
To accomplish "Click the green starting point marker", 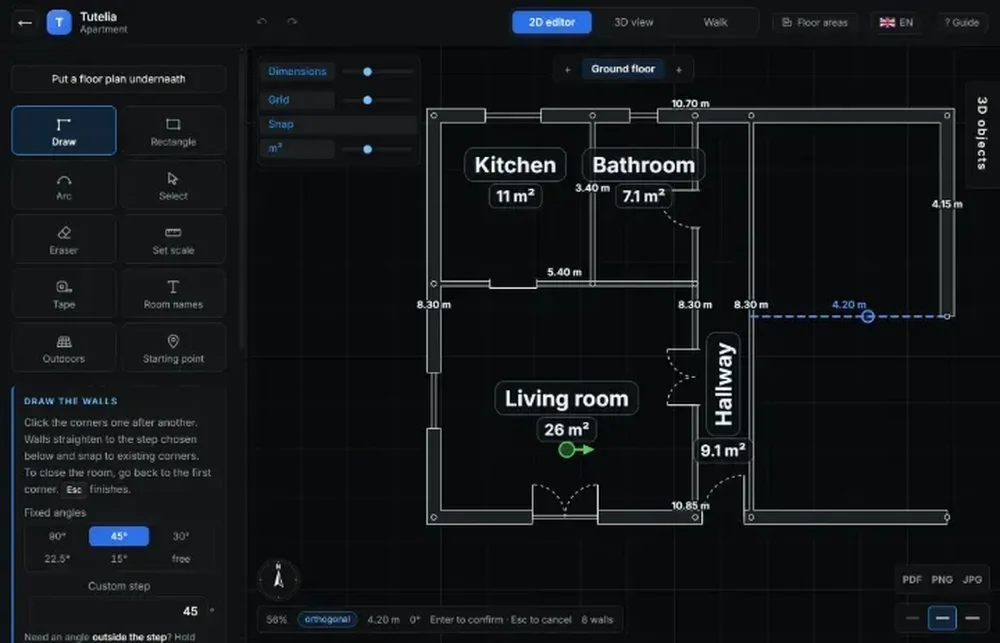I will point(566,450).
